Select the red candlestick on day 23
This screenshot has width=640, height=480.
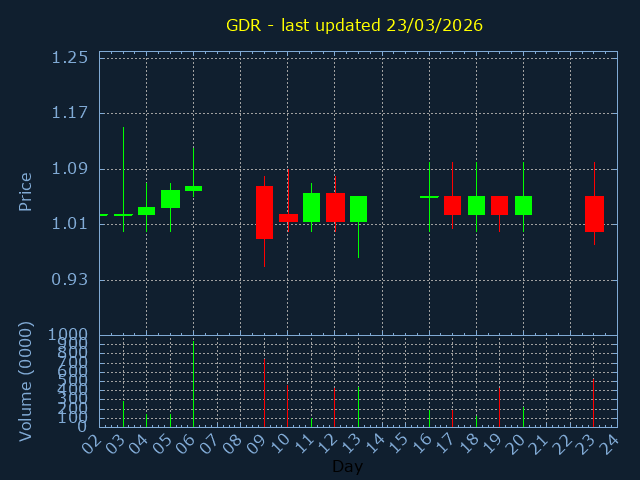coord(594,213)
